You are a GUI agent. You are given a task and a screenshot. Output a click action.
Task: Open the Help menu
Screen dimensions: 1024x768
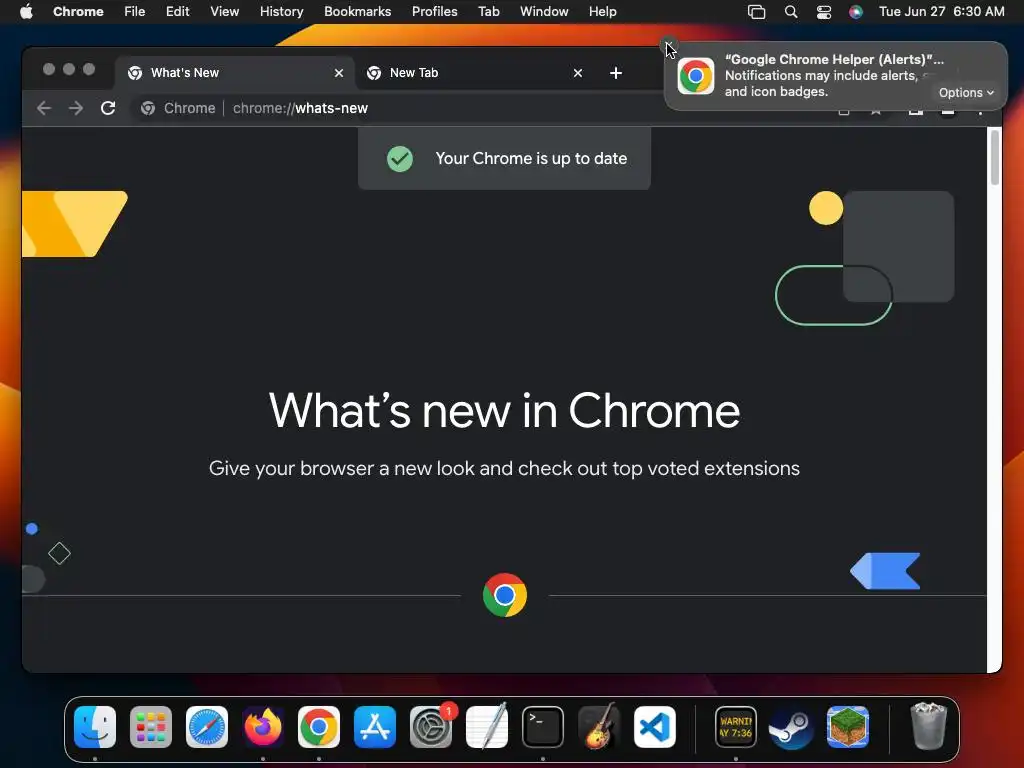[603, 12]
